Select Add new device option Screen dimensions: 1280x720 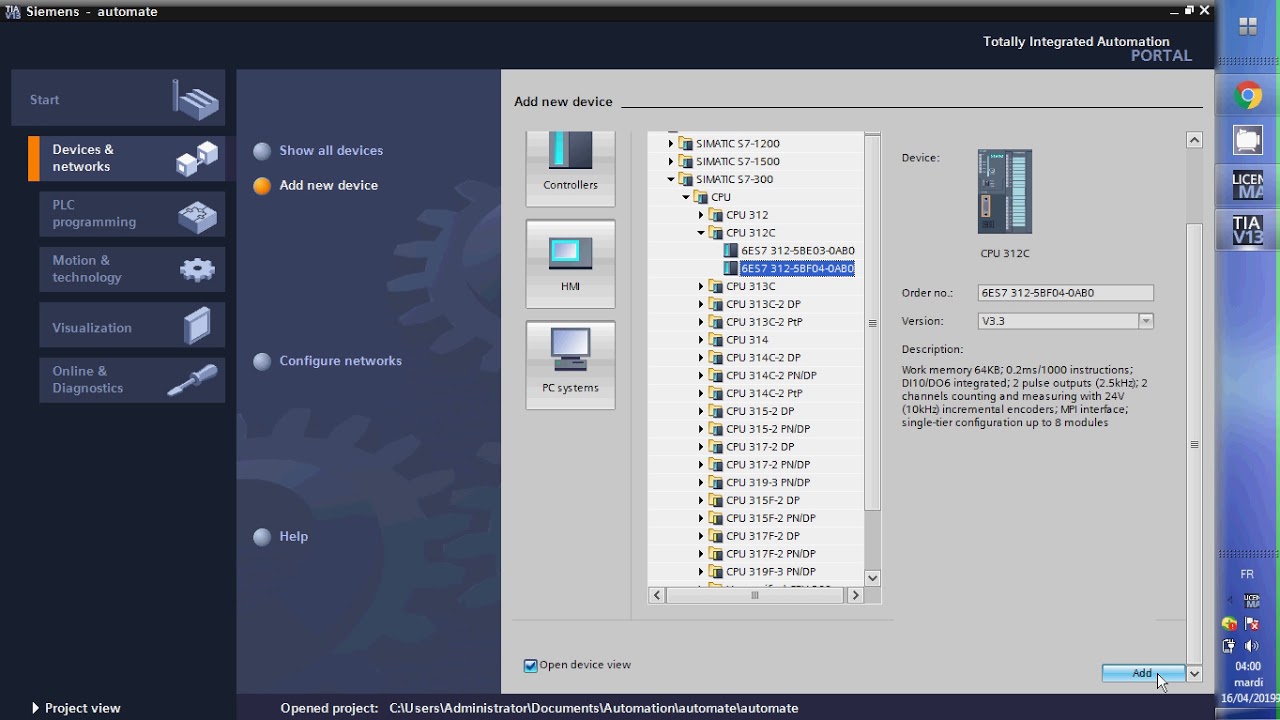[x=329, y=185]
